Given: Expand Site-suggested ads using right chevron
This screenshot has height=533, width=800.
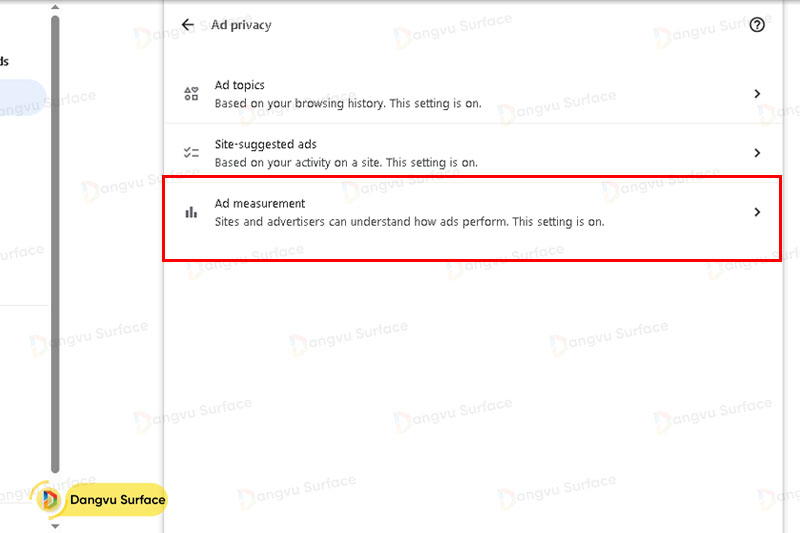Looking at the screenshot, I should click(x=757, y=153).
